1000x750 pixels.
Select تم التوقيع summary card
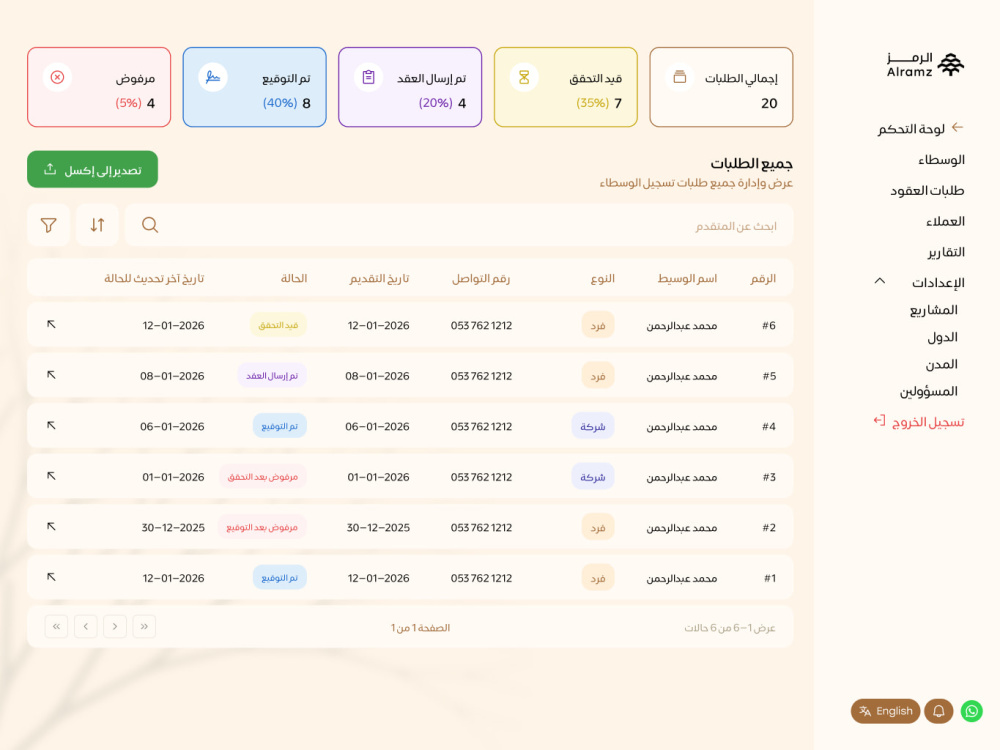pos(254,87)
